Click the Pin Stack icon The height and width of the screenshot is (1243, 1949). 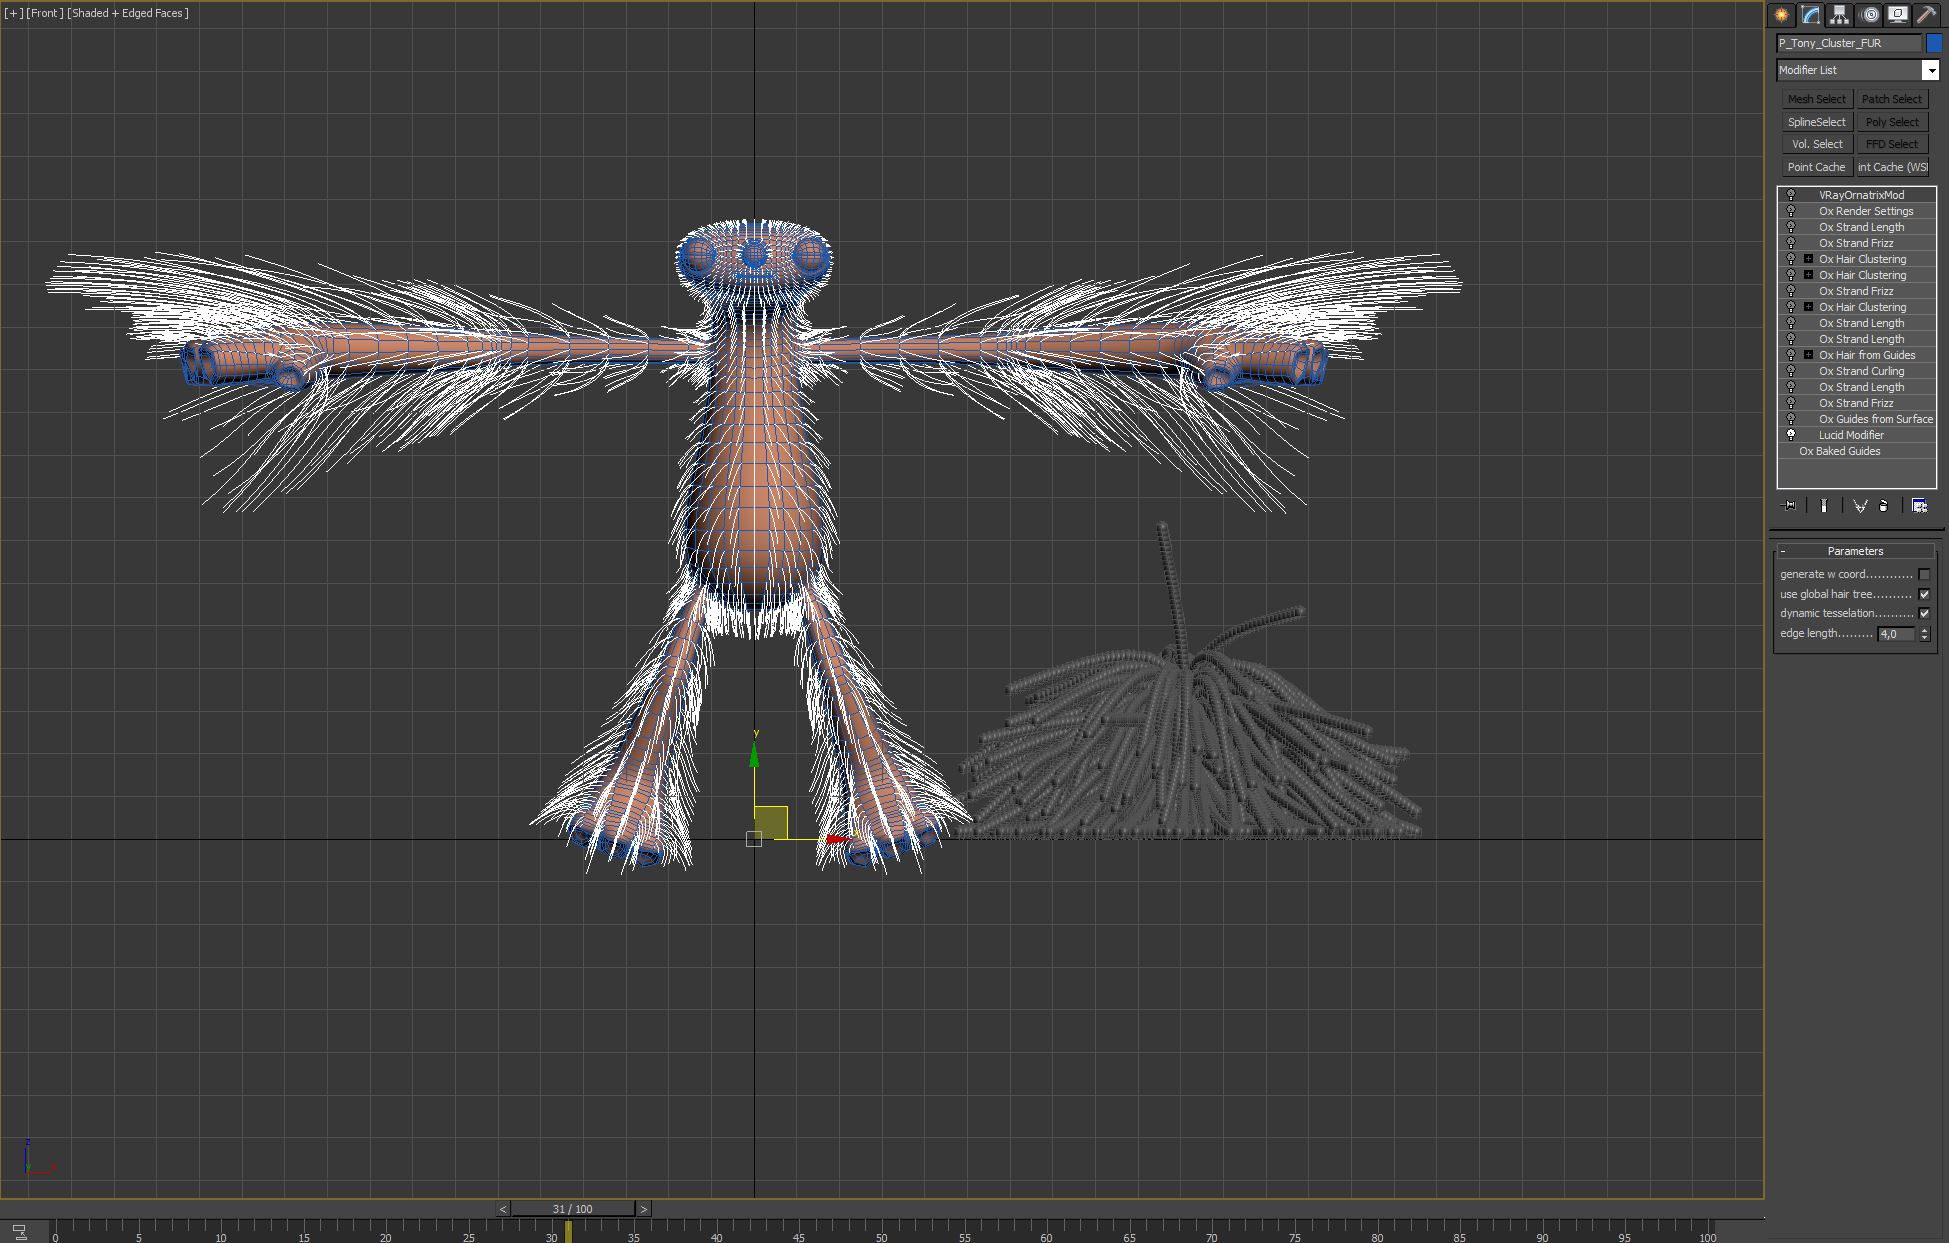(1789, 506)
